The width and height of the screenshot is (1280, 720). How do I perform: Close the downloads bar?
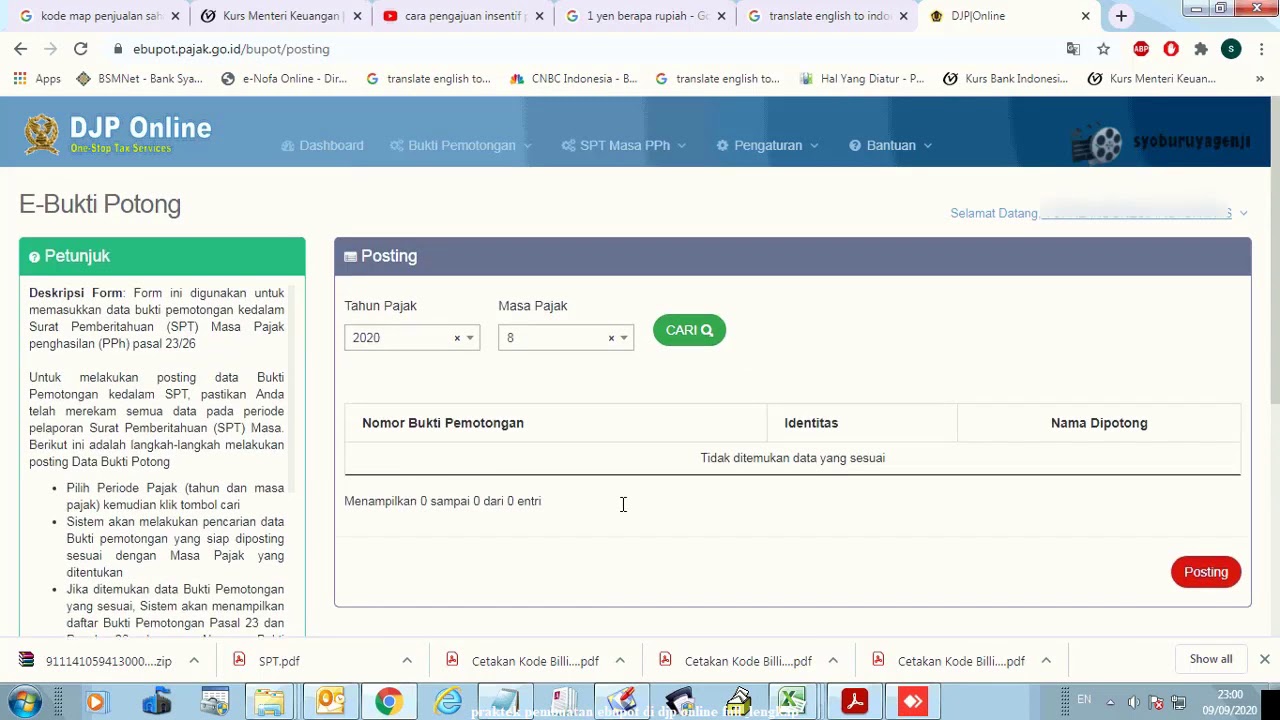tap(1264, 659)
